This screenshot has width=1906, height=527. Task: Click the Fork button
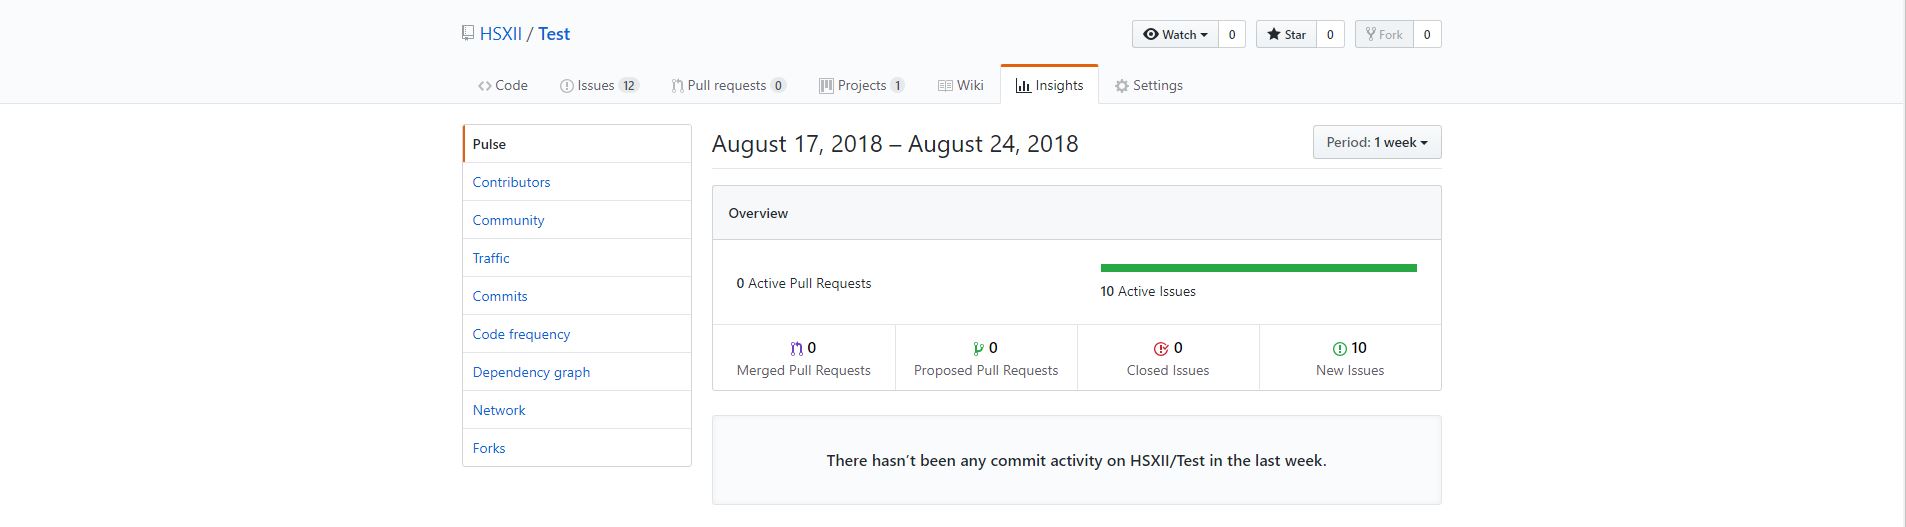click(x=1383, y=34)
